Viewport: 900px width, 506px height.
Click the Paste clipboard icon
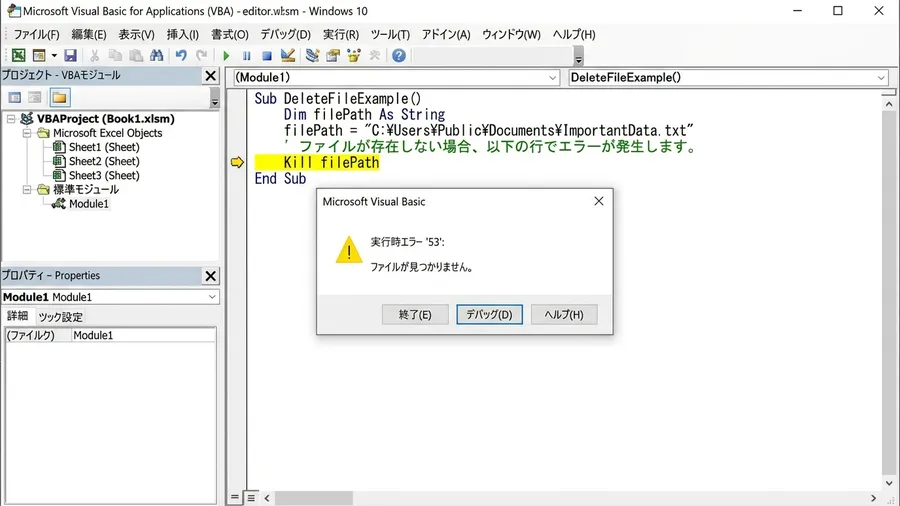pyautogui.click(x=136, y=55)
